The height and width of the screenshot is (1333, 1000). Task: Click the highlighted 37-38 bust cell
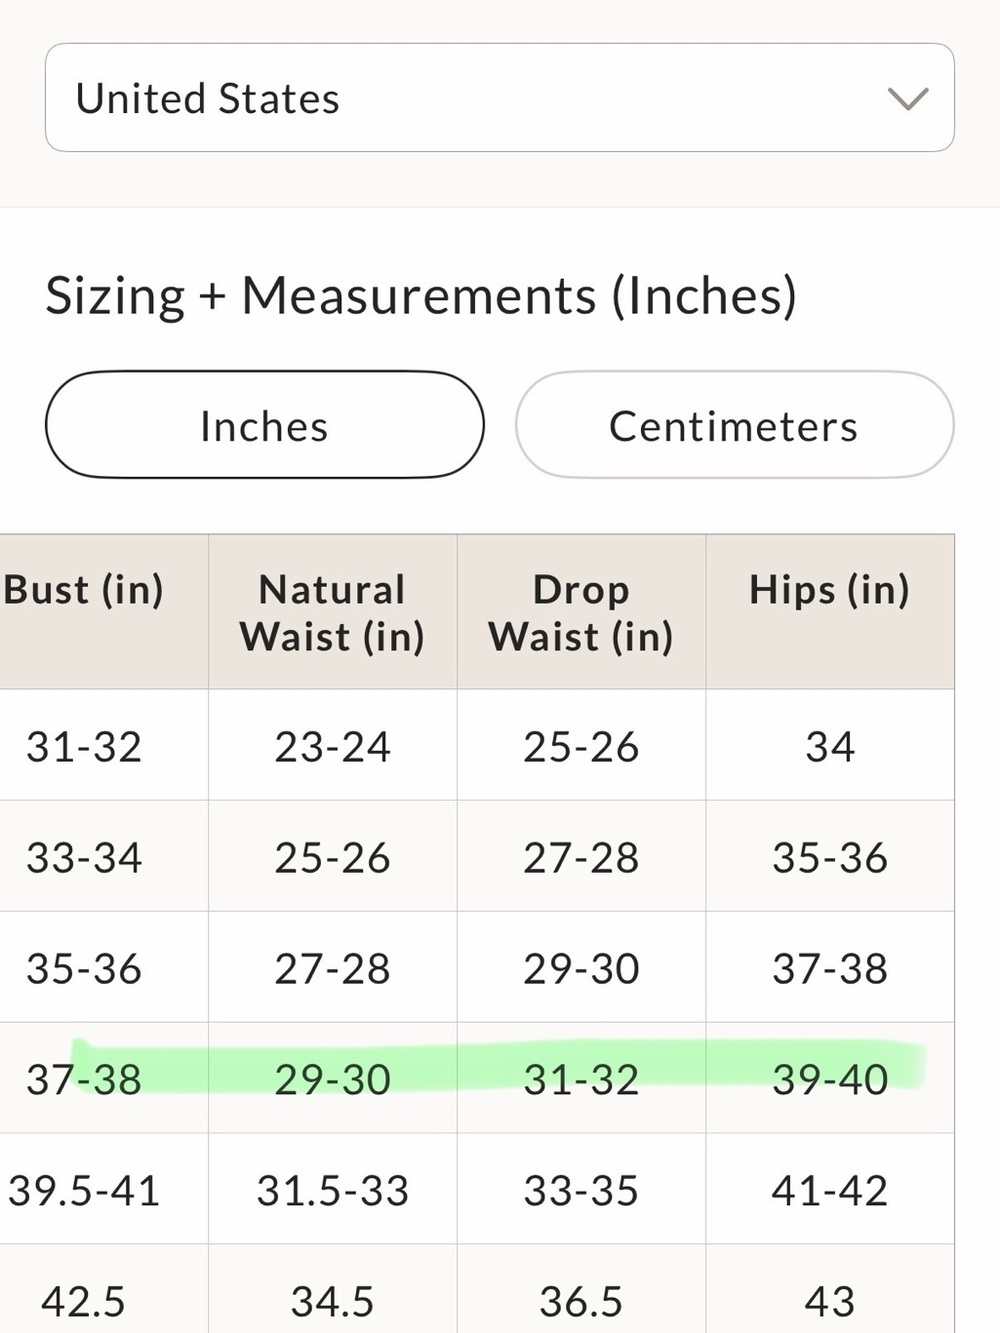point(103,1079)
